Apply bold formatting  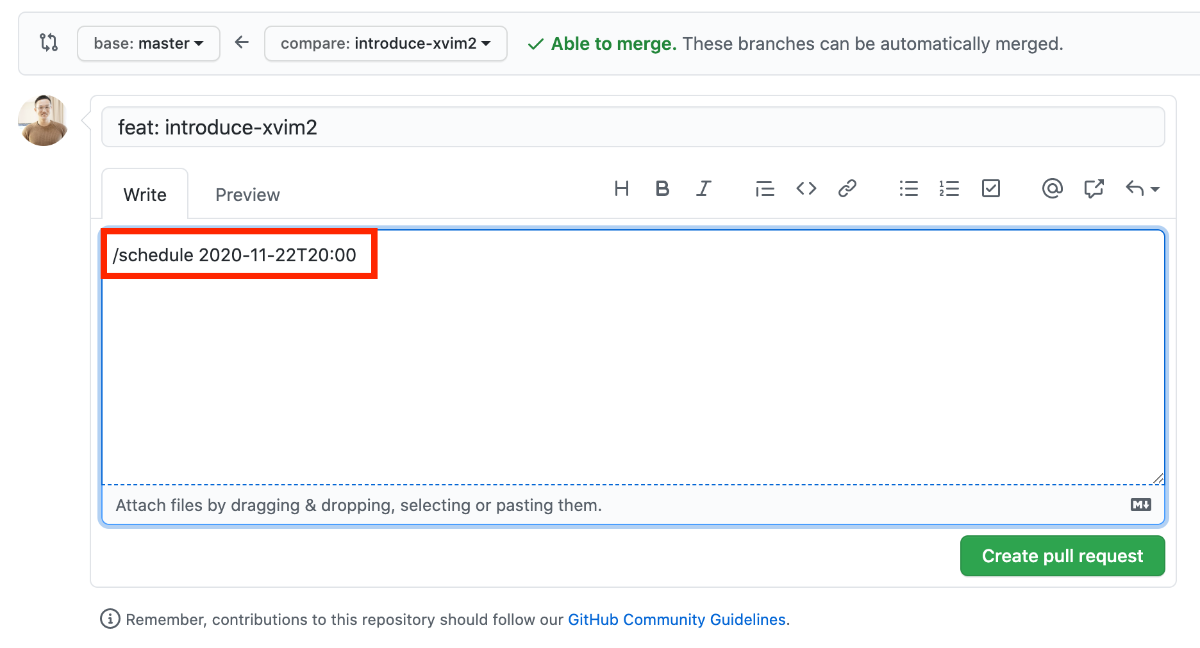[x=662, y=188]
